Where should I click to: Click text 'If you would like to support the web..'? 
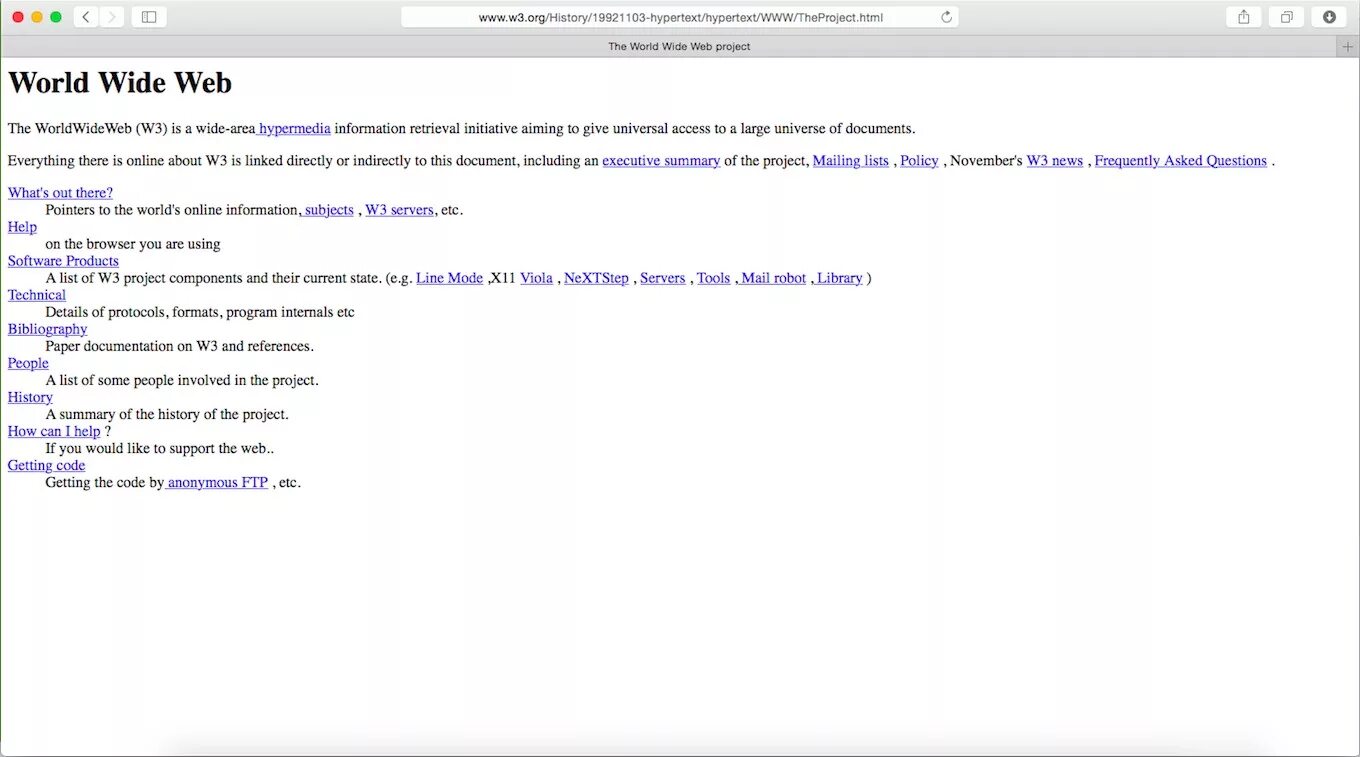[159, 447]
